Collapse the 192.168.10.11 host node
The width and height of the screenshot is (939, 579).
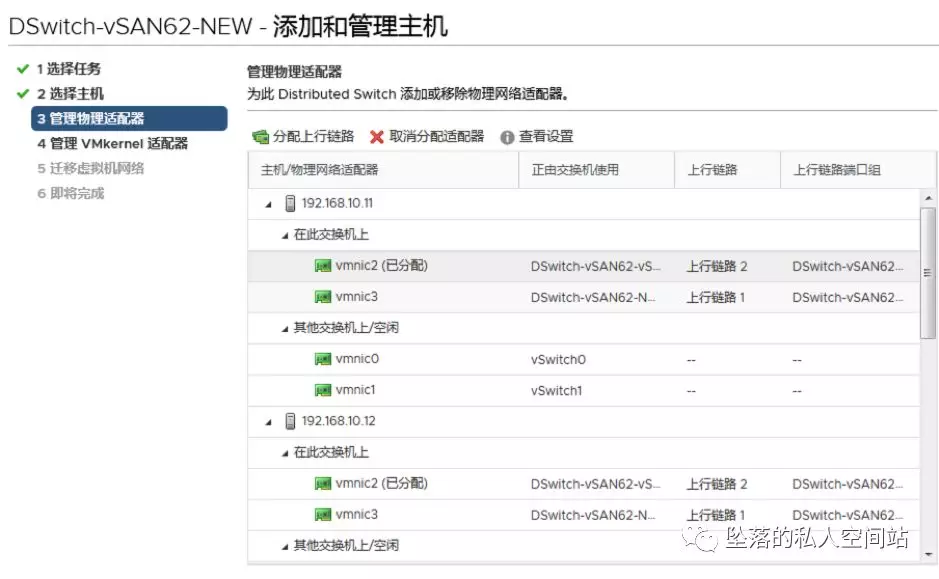269,205
